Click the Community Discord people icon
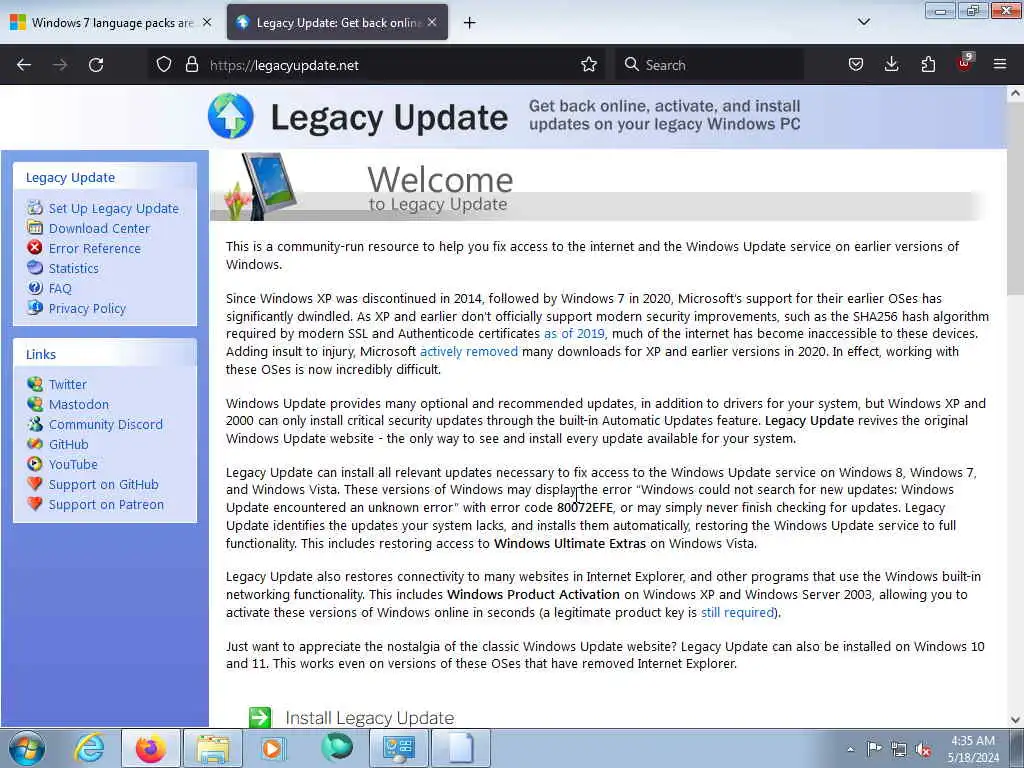 [x=35, y=424]
